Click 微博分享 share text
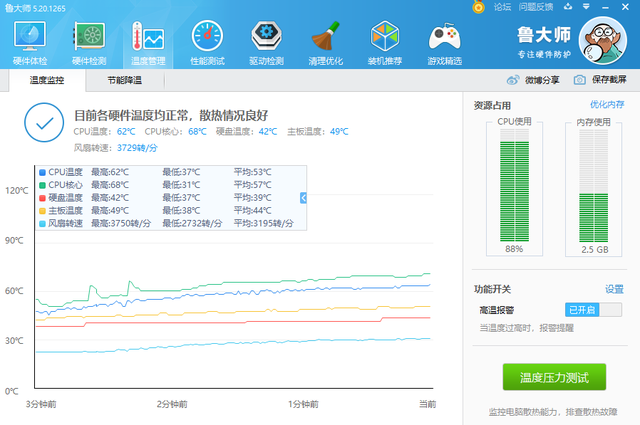Screen dimensions: 640x425 point(542,80)
